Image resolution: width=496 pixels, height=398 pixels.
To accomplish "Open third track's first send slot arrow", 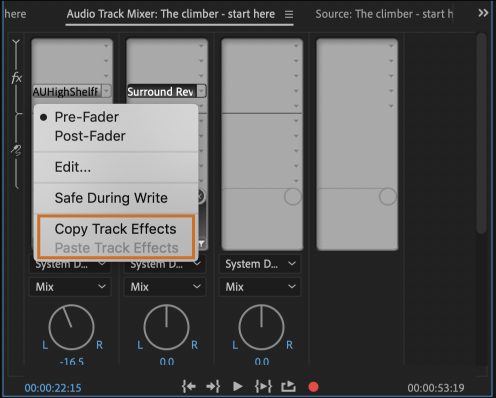I will (x=296, y=121).
